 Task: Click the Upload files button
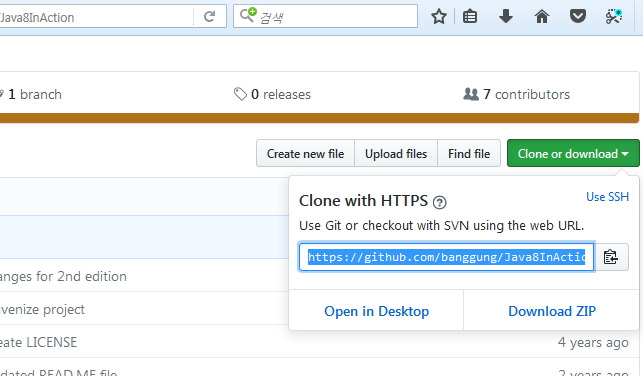pyautogui.click(x=396, y=153)
